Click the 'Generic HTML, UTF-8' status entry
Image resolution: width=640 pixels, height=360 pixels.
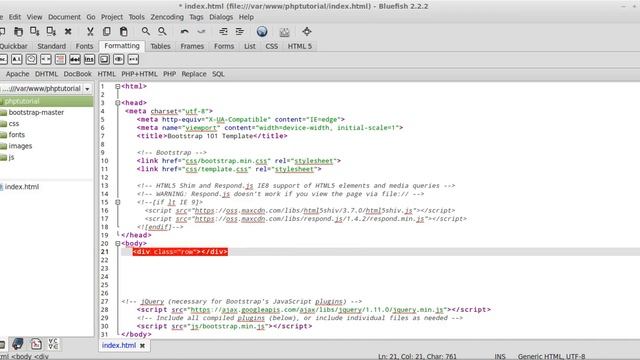(x=551, y=356)
